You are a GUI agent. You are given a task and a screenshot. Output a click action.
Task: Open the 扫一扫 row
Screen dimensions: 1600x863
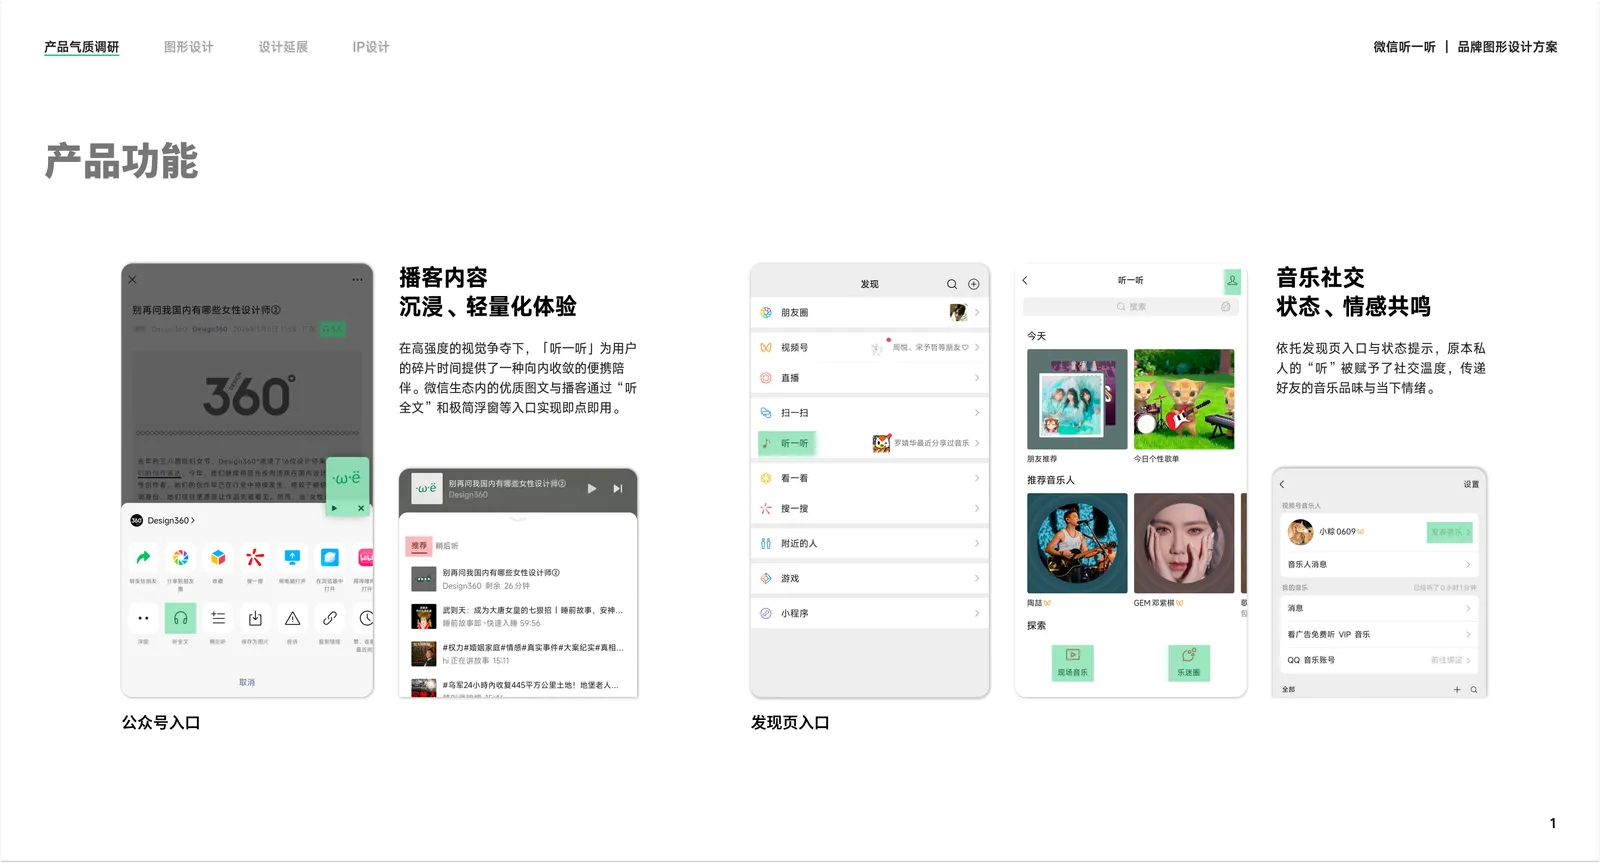[870, 413]
